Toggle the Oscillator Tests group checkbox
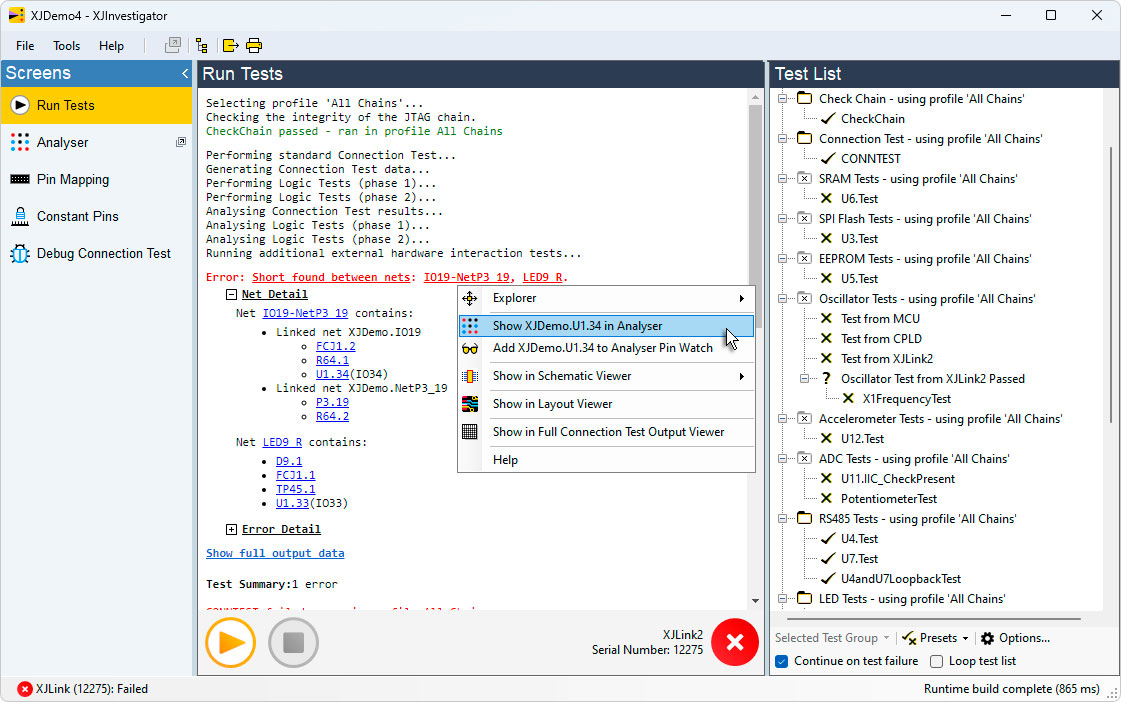Screen dimensions: 1121x702 804,299
